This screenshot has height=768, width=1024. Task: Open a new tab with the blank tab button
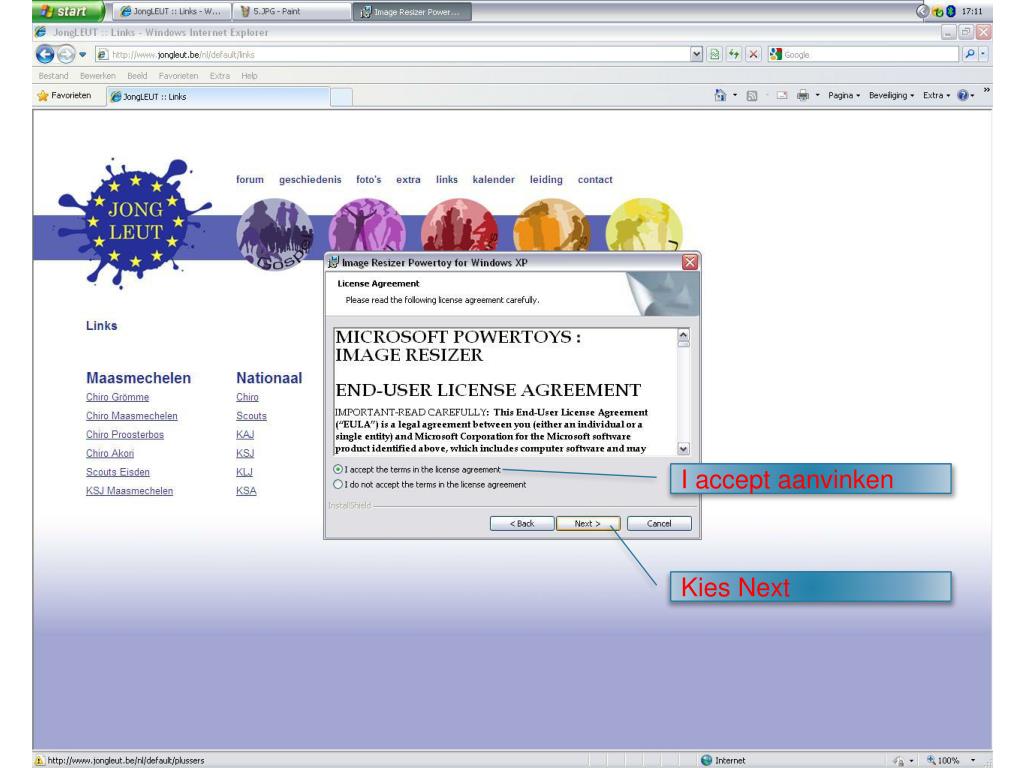[x=341, y=97]
